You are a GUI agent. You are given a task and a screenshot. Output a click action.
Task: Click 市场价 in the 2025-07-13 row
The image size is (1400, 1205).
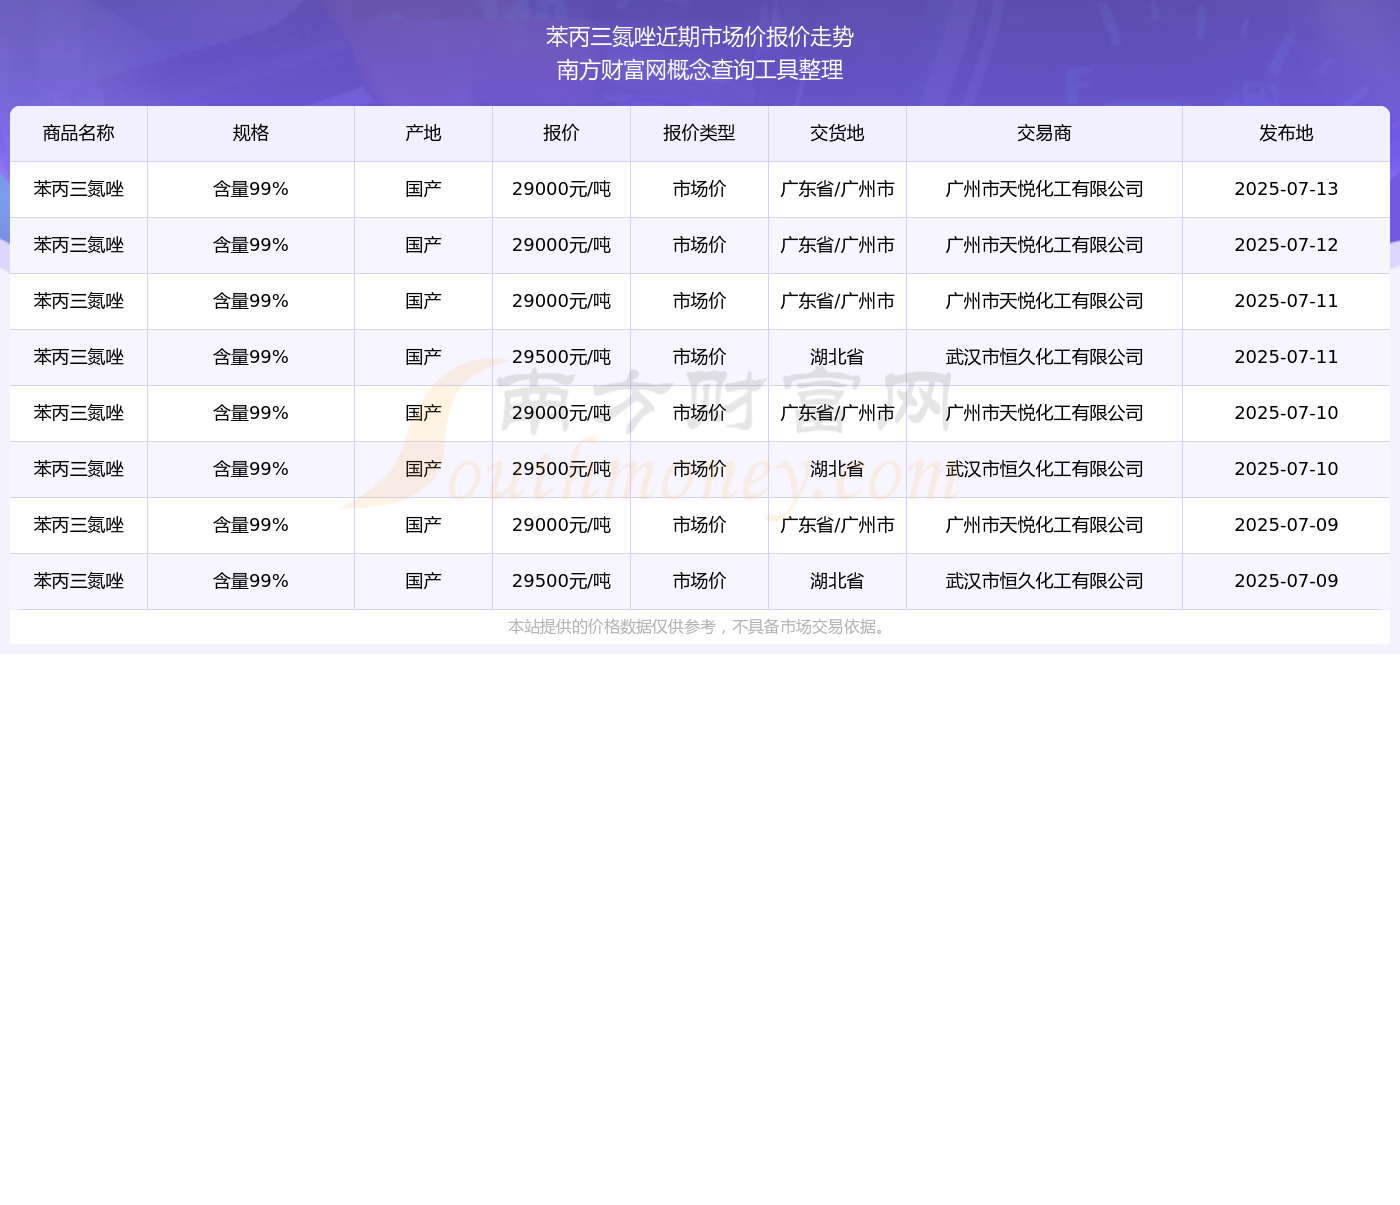click(x=699, y=189)
